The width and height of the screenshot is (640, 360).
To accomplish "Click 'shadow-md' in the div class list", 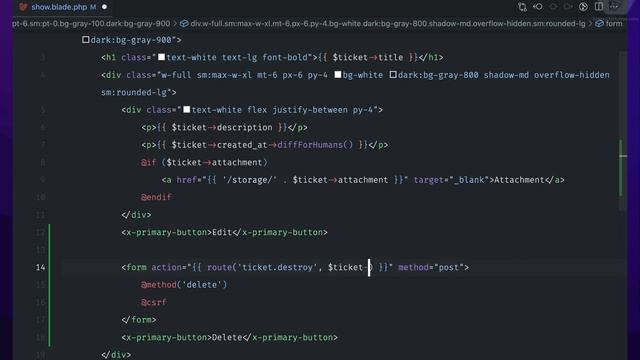I will (x=506, y=75).
